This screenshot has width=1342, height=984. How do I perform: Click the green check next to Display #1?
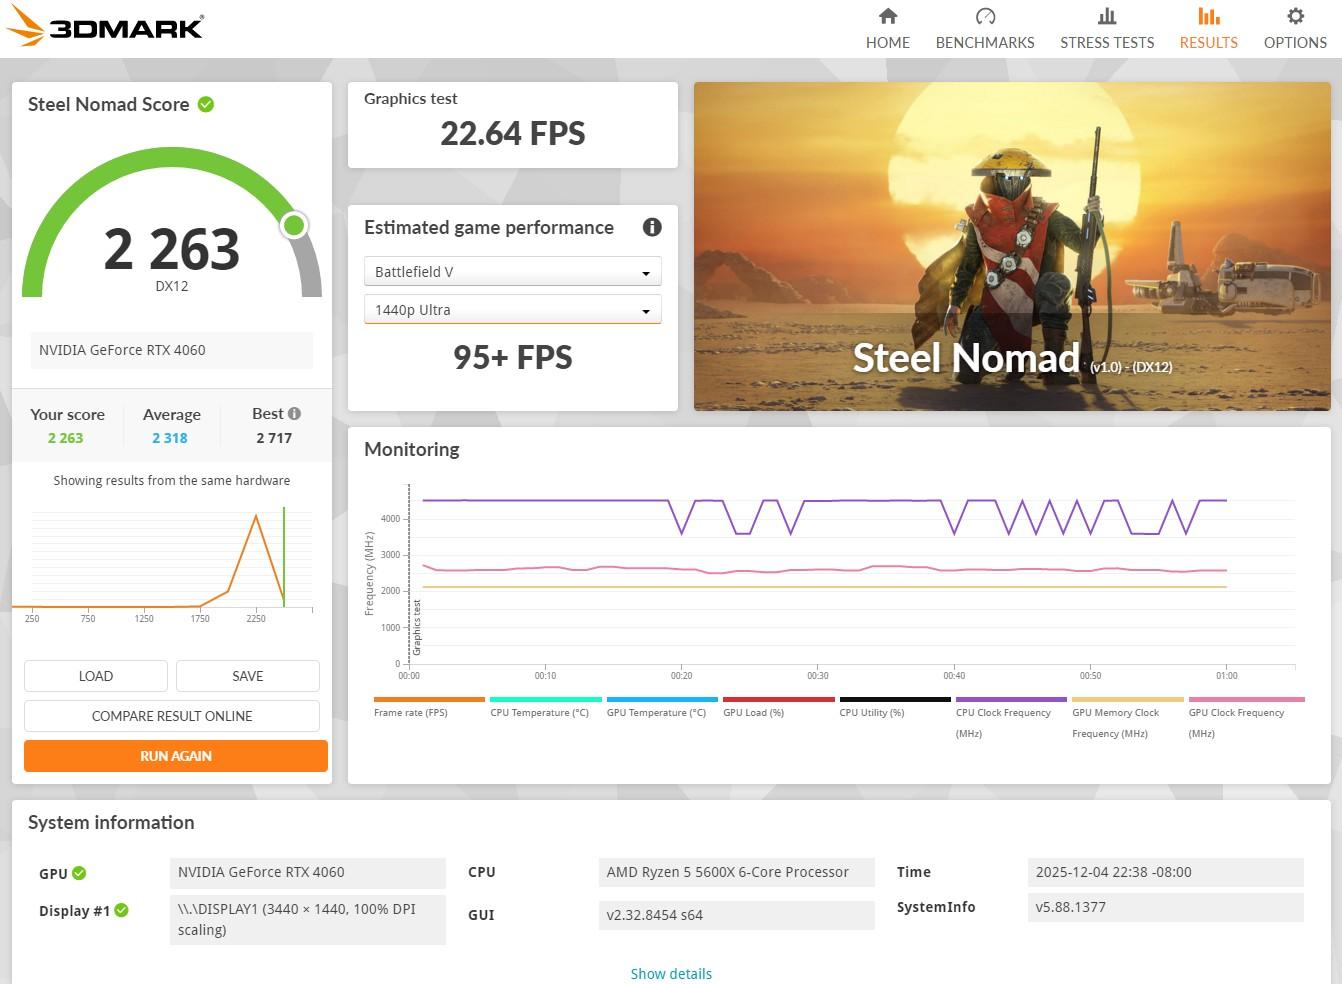(121, 910)
